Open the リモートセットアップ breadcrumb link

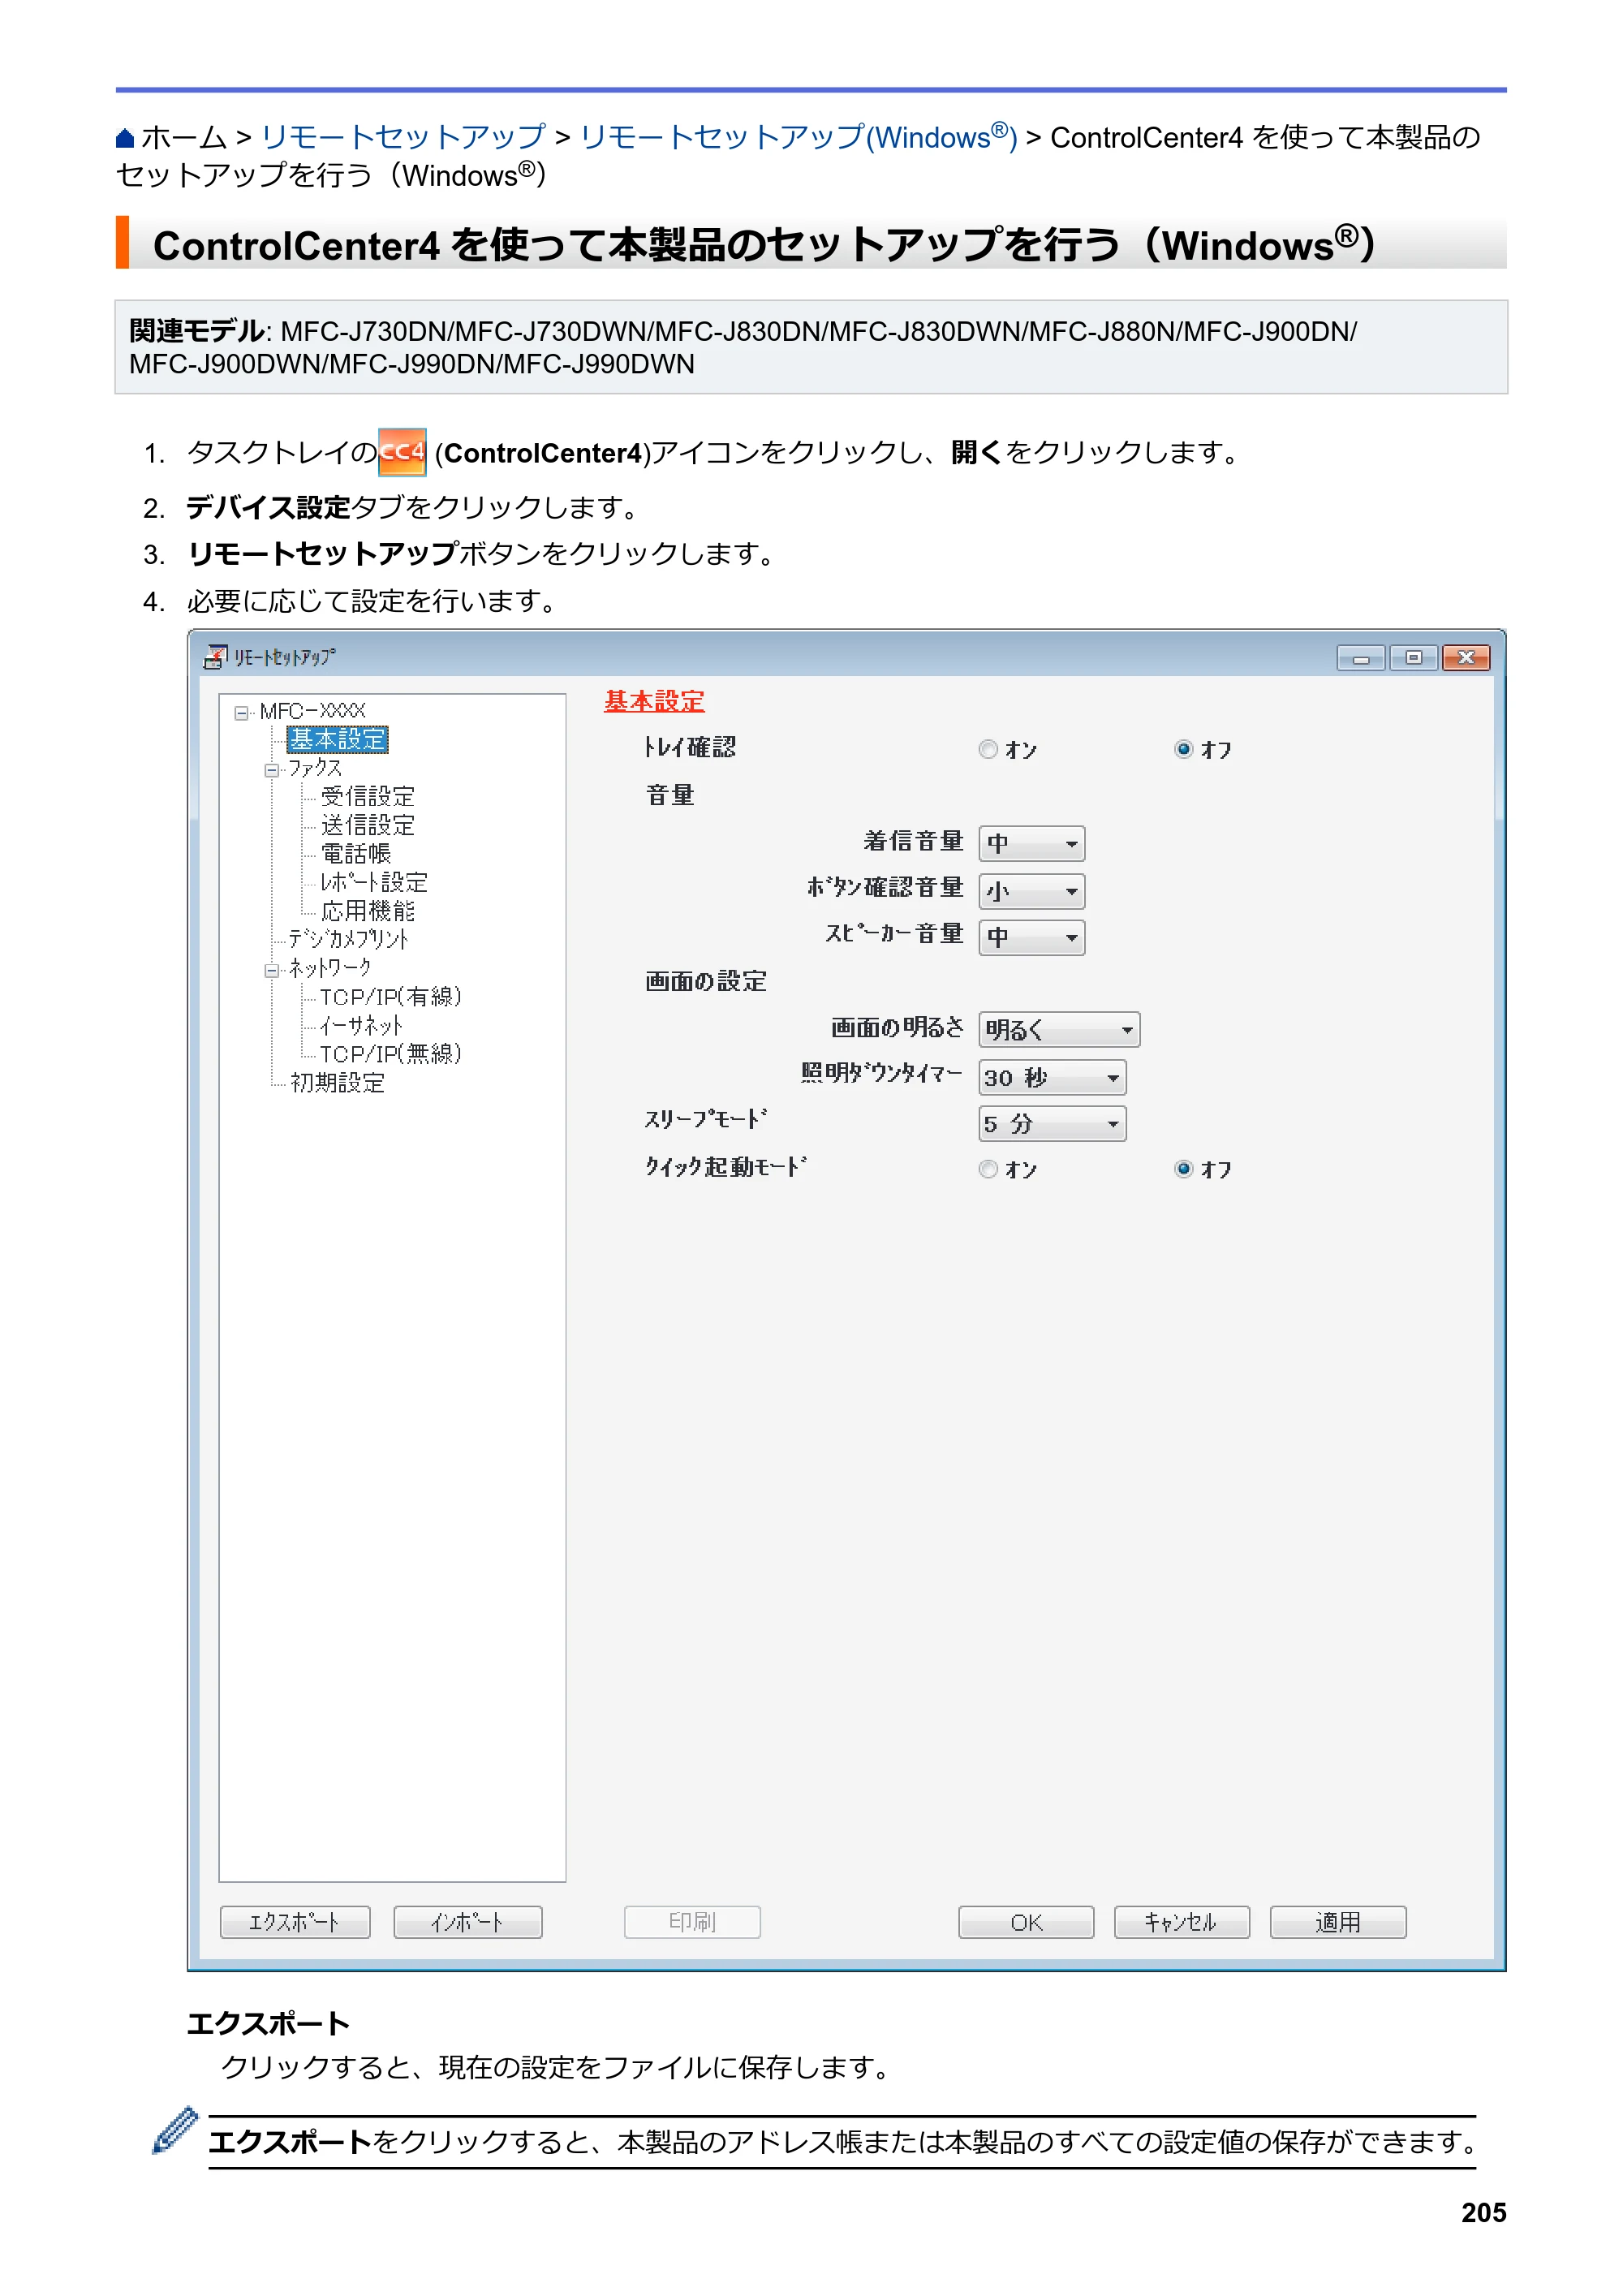[x=403, y=137]
